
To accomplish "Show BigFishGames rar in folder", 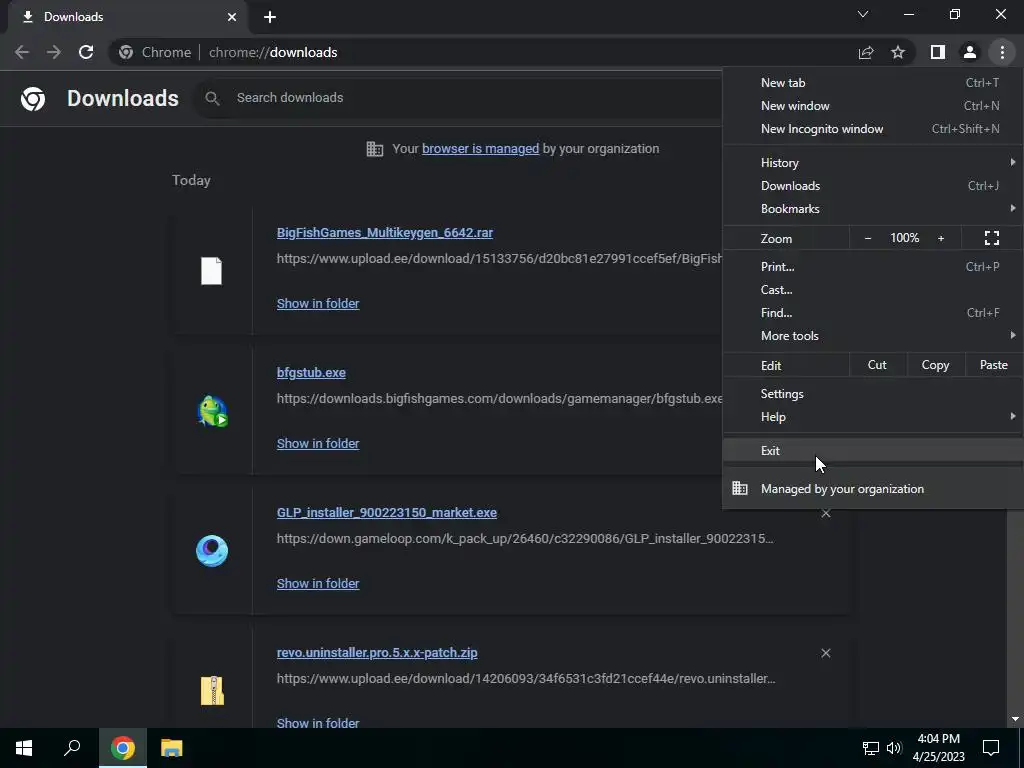I will tap(318, 303).
